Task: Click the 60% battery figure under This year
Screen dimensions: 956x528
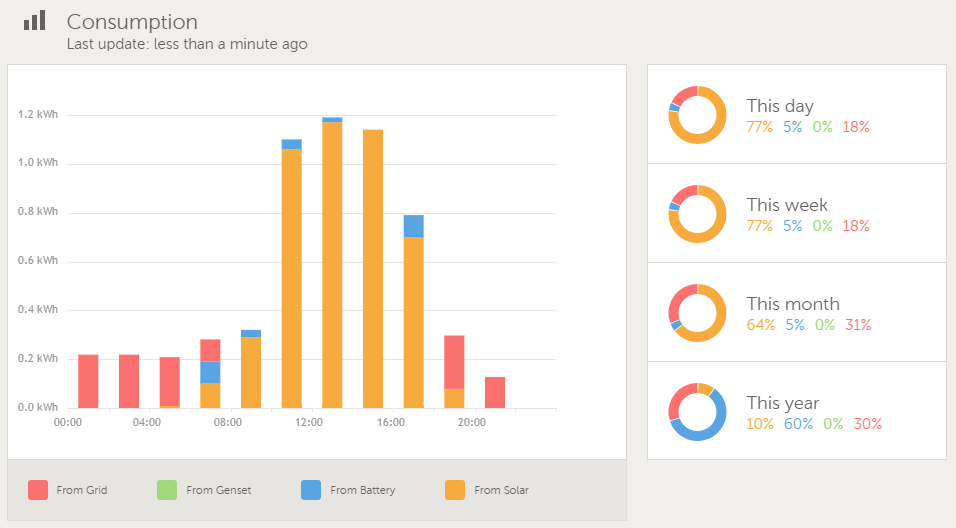Action: 797,424
